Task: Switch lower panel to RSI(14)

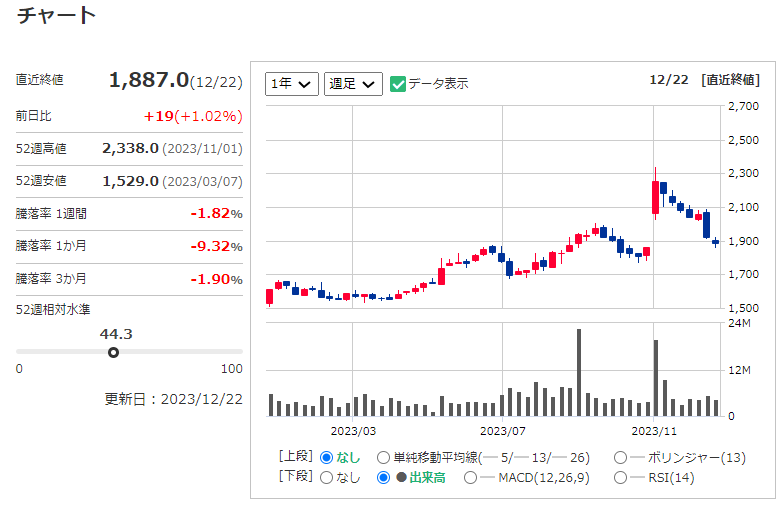Action: coord(620,478)
